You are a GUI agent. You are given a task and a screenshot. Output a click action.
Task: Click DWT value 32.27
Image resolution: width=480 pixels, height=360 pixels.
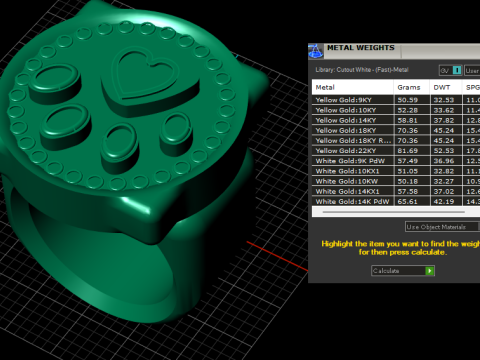(x=444, y=181)
